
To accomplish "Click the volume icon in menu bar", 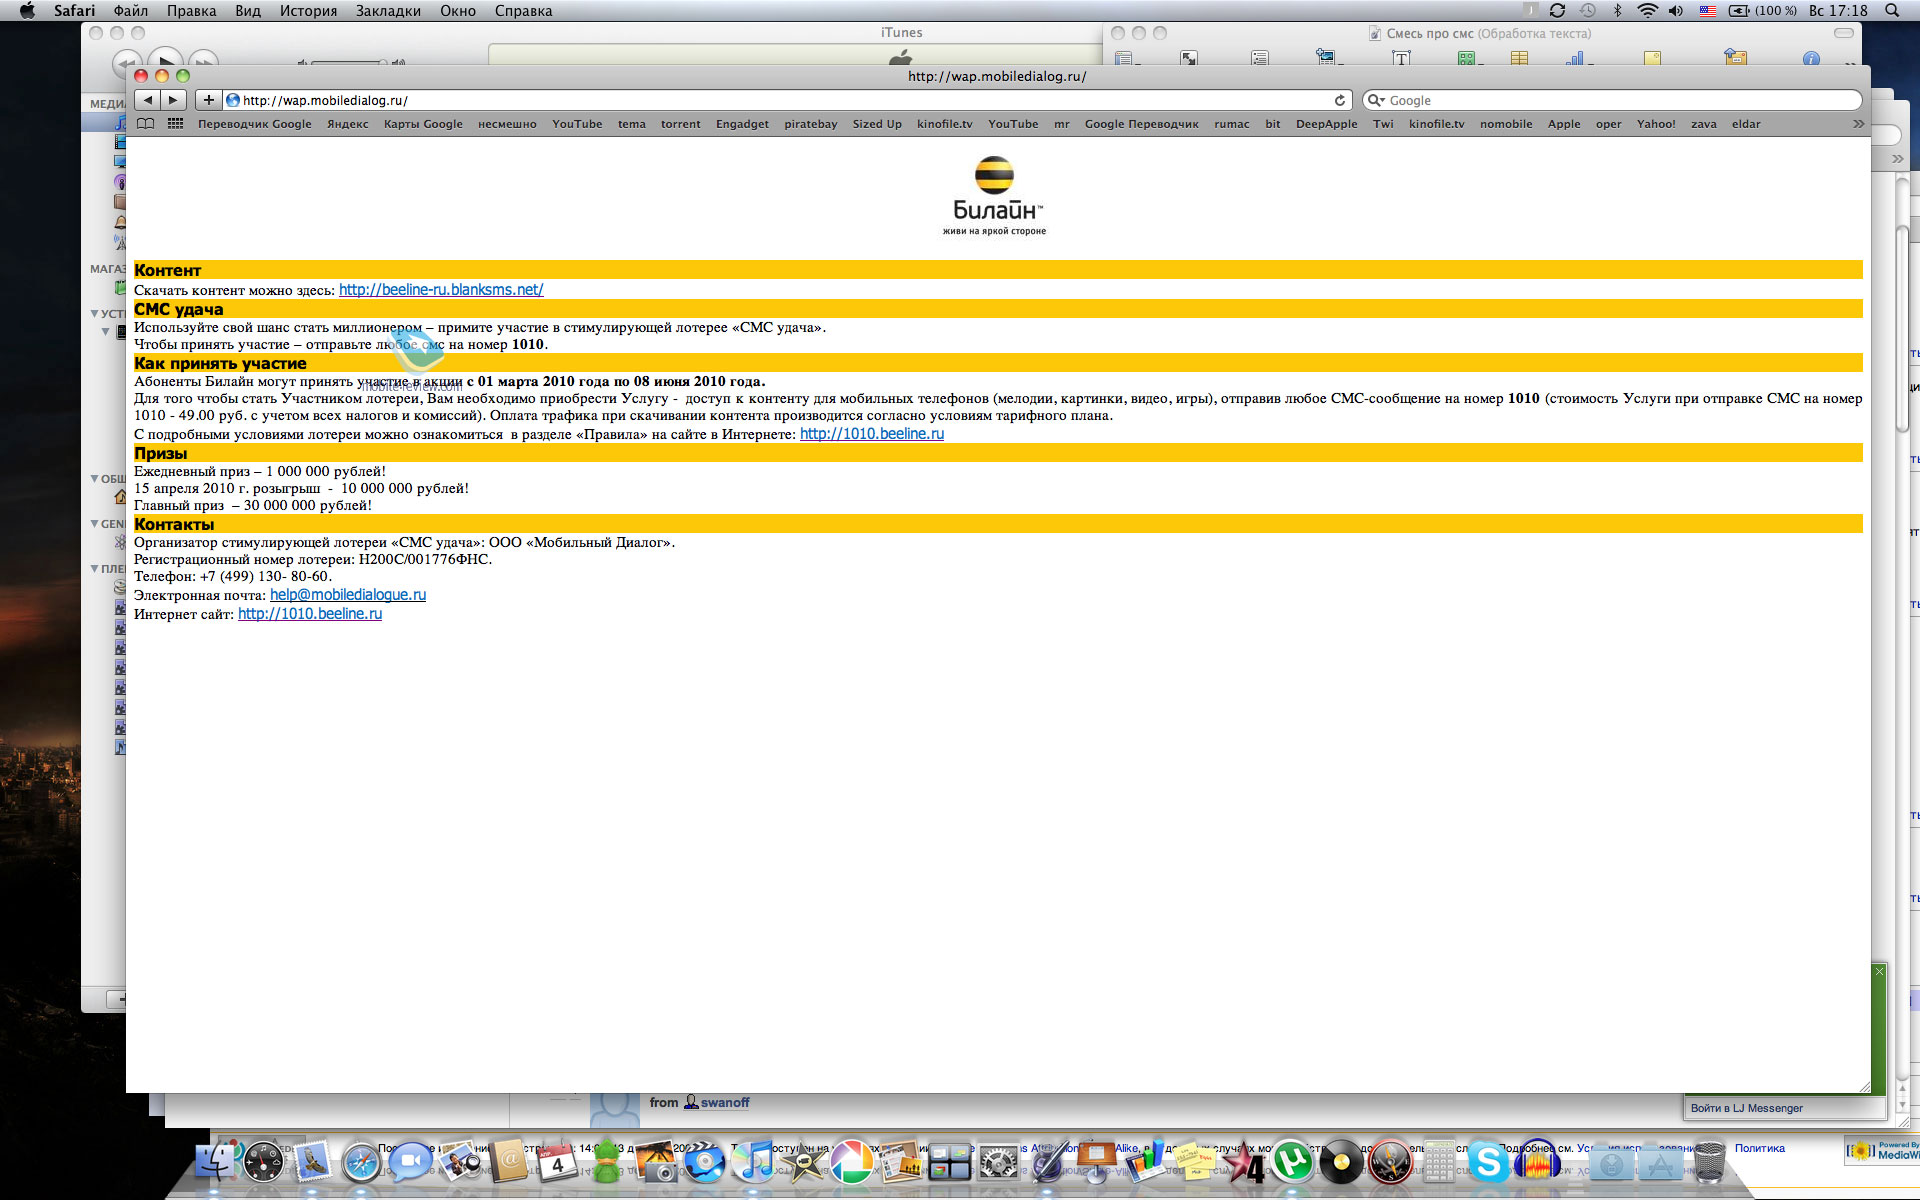I will [x=1676, y=11].
